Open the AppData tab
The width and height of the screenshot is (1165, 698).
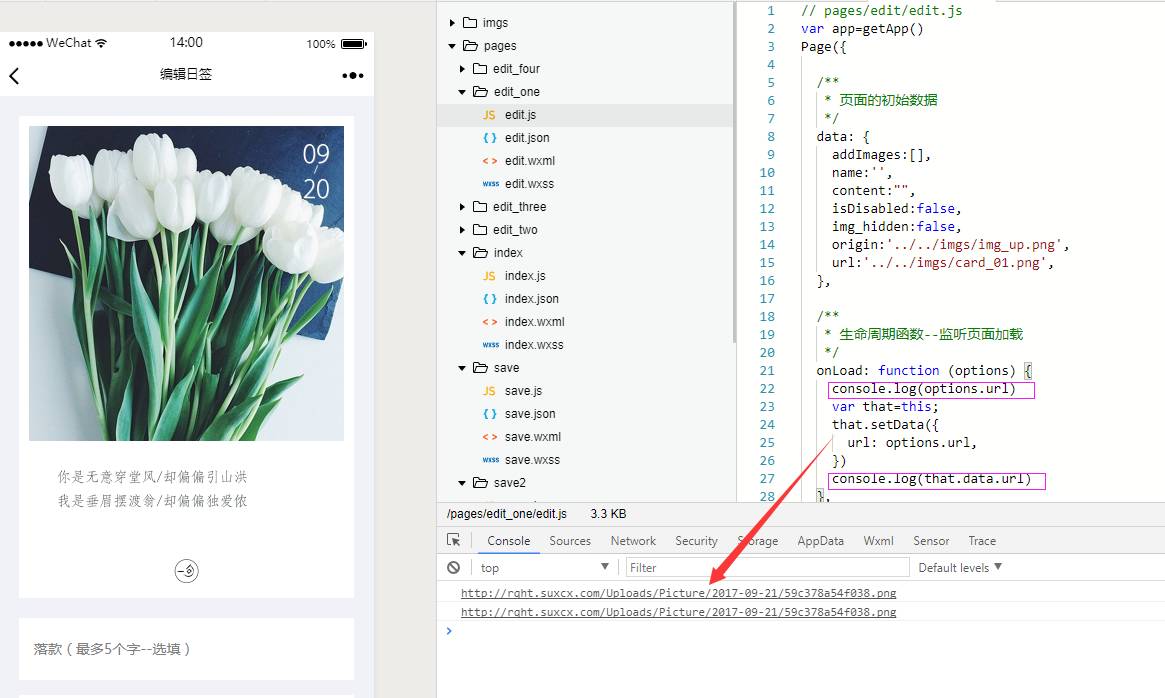pyautogui.click(x=820, y=541)
